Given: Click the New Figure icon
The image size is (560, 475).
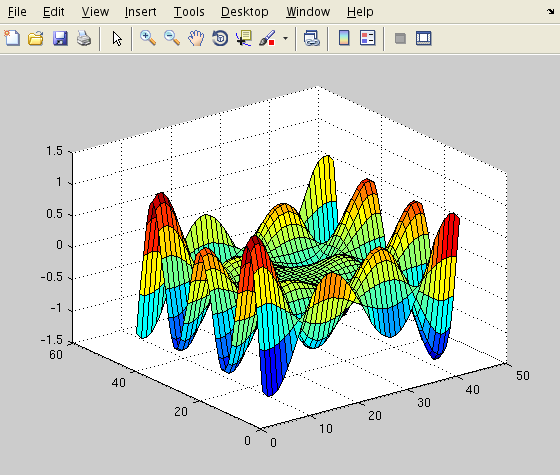Looking at the screenshot, I should [12, 38].
